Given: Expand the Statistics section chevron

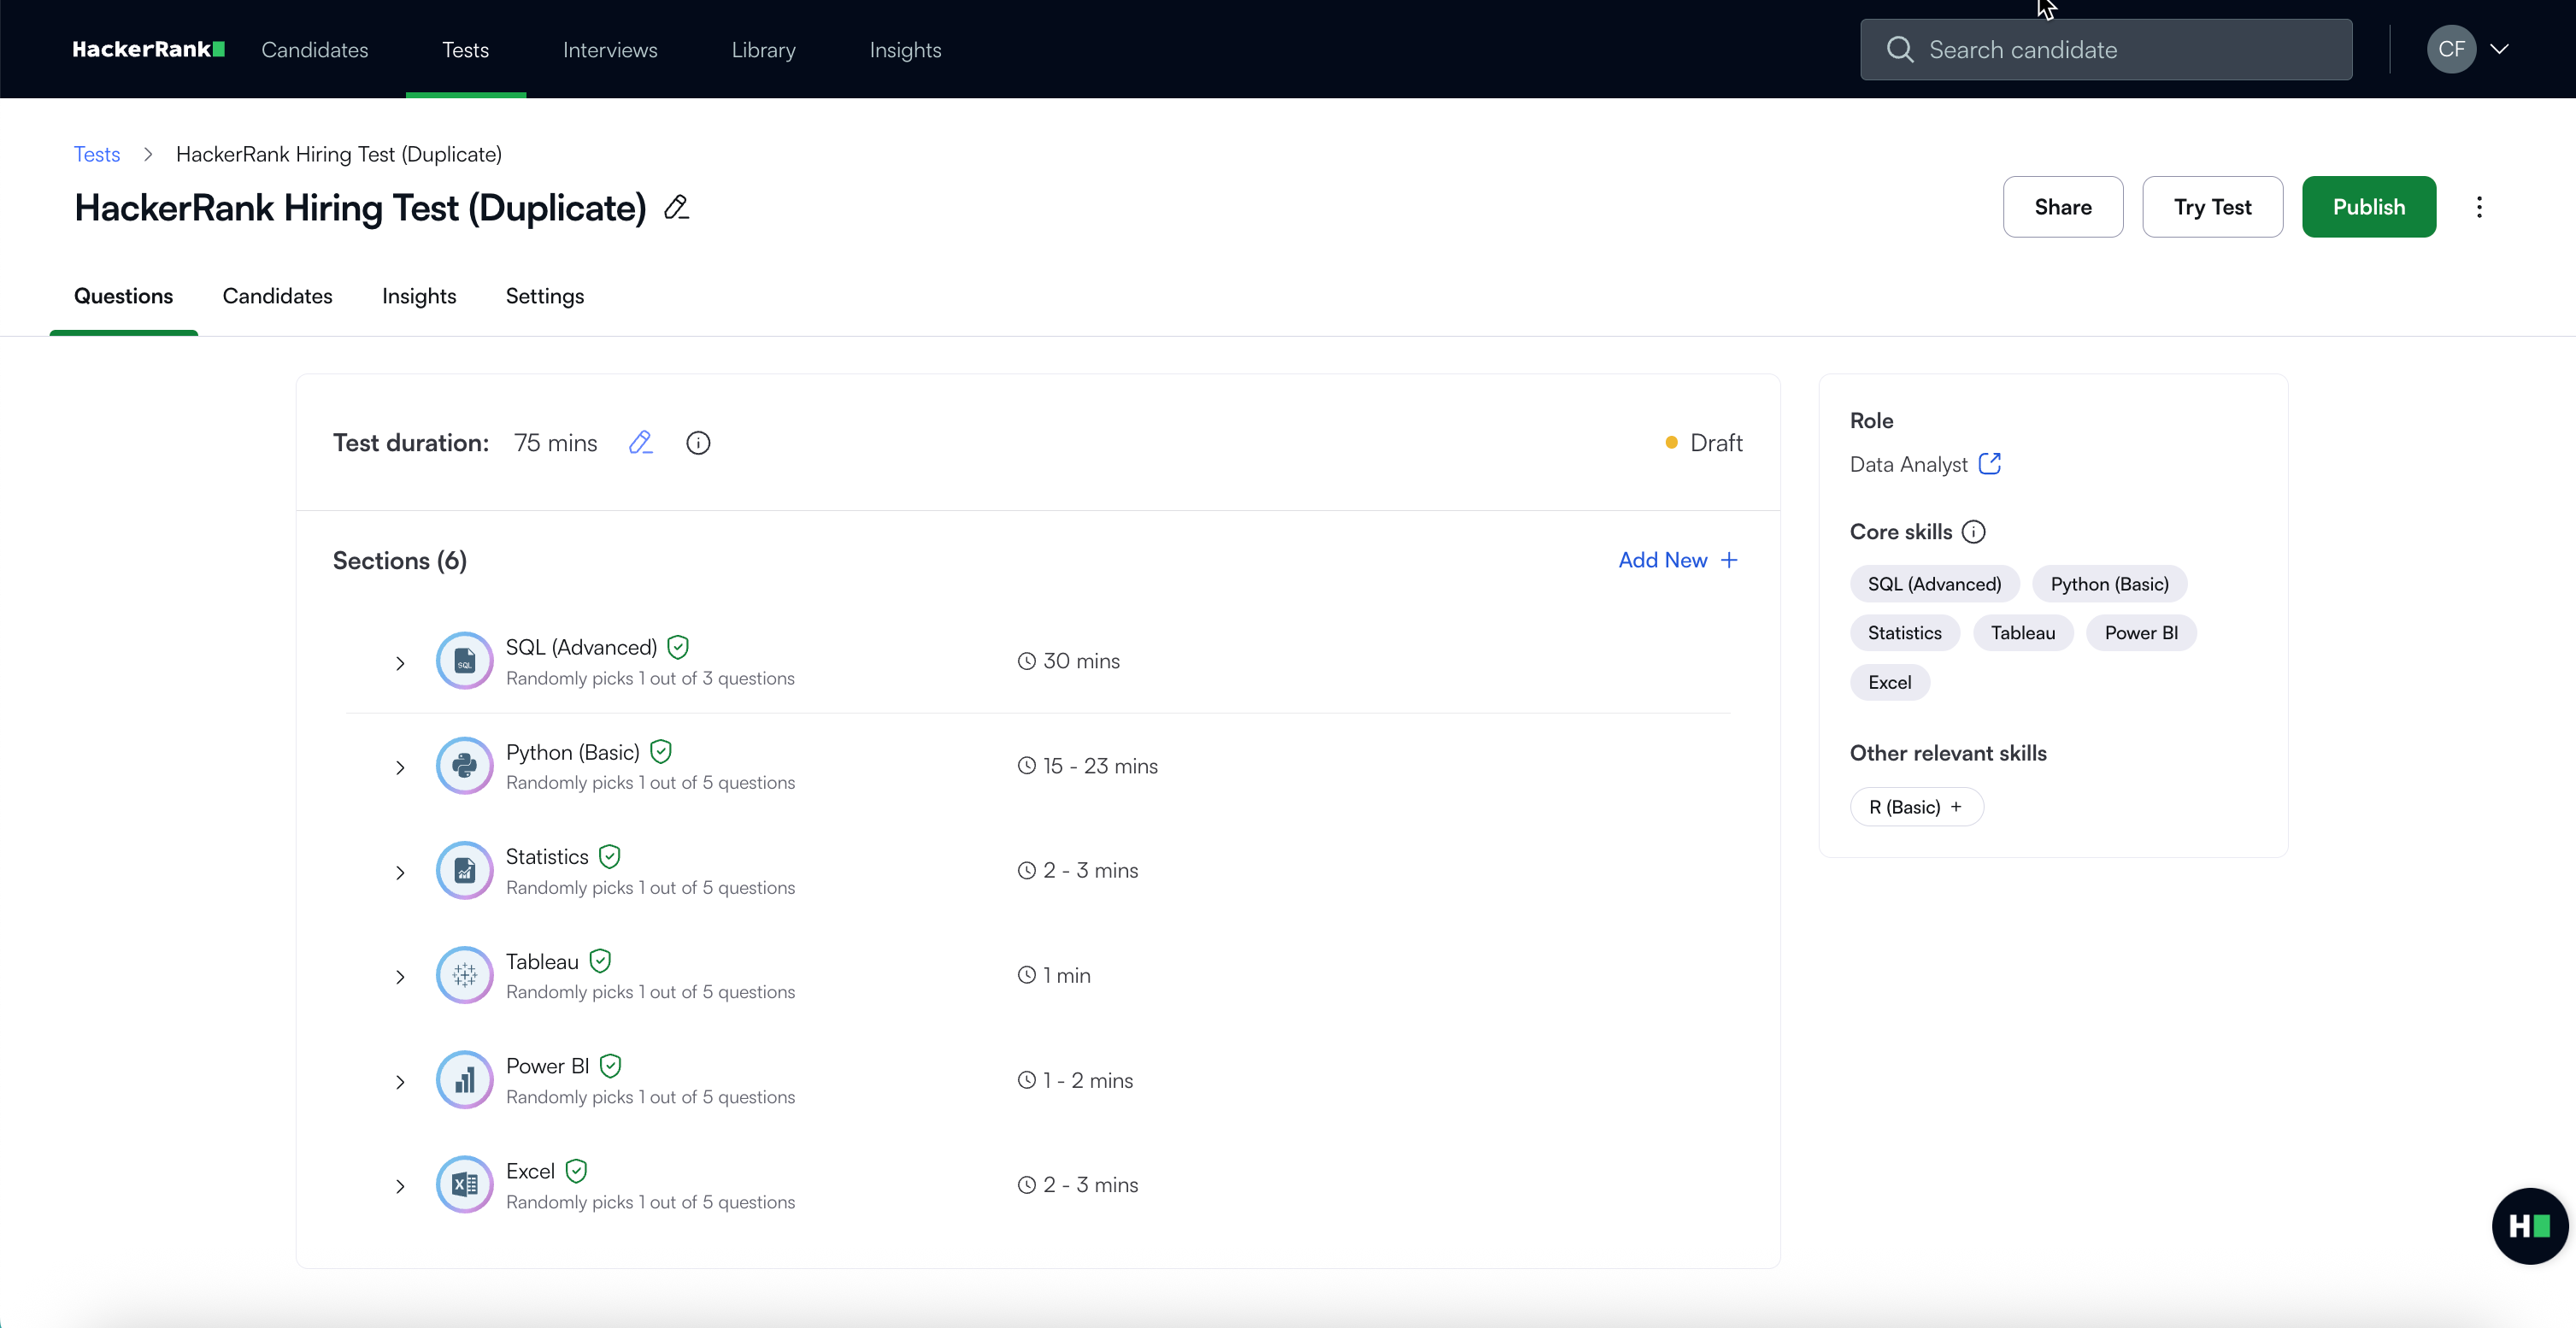Looking at the screenshot, I should (x=400, y=873).
